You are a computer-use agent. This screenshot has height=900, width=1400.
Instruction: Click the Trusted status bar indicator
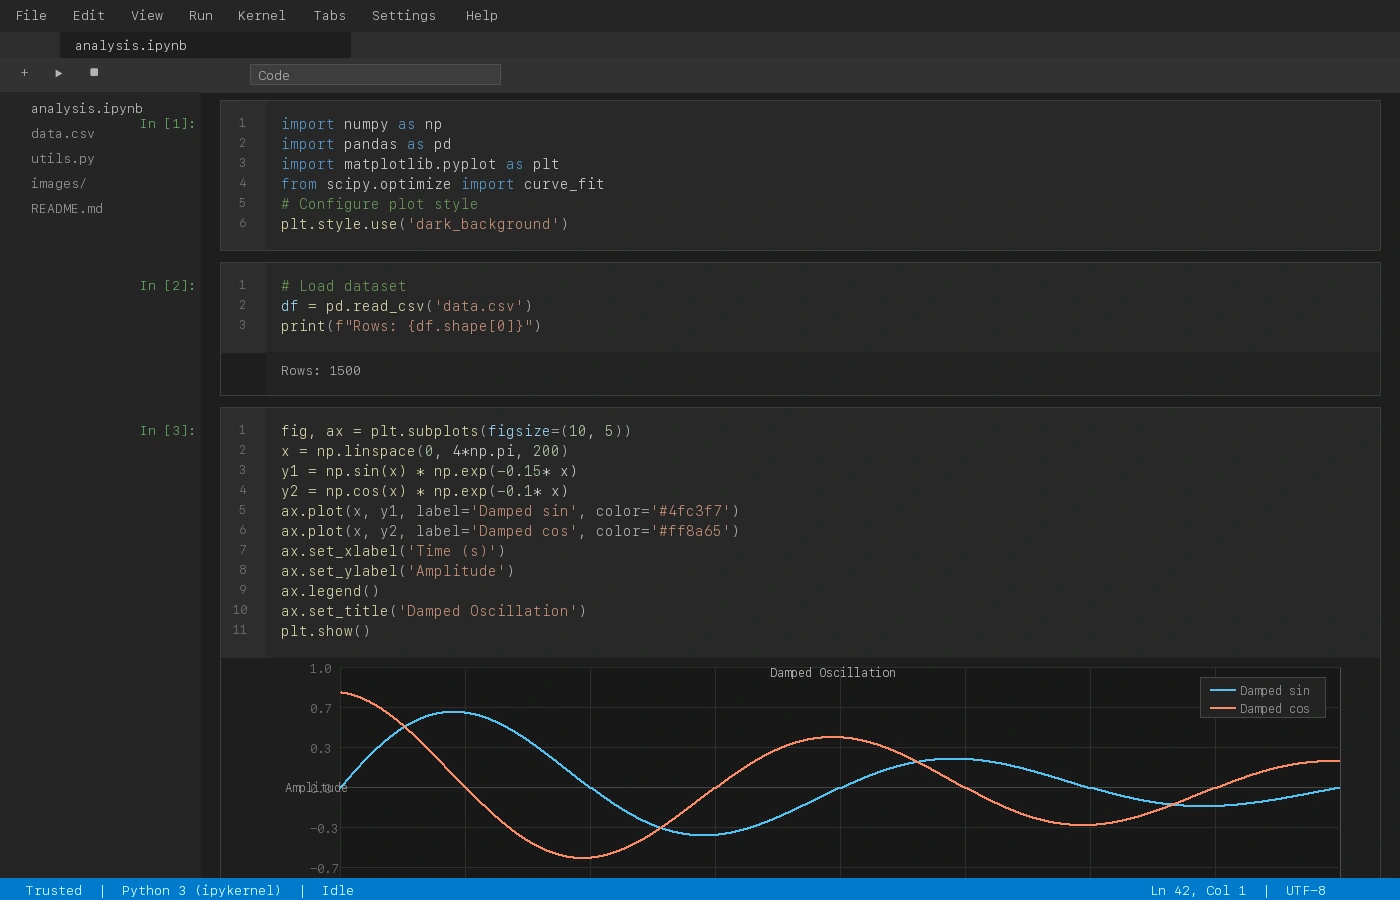[54, 890]
